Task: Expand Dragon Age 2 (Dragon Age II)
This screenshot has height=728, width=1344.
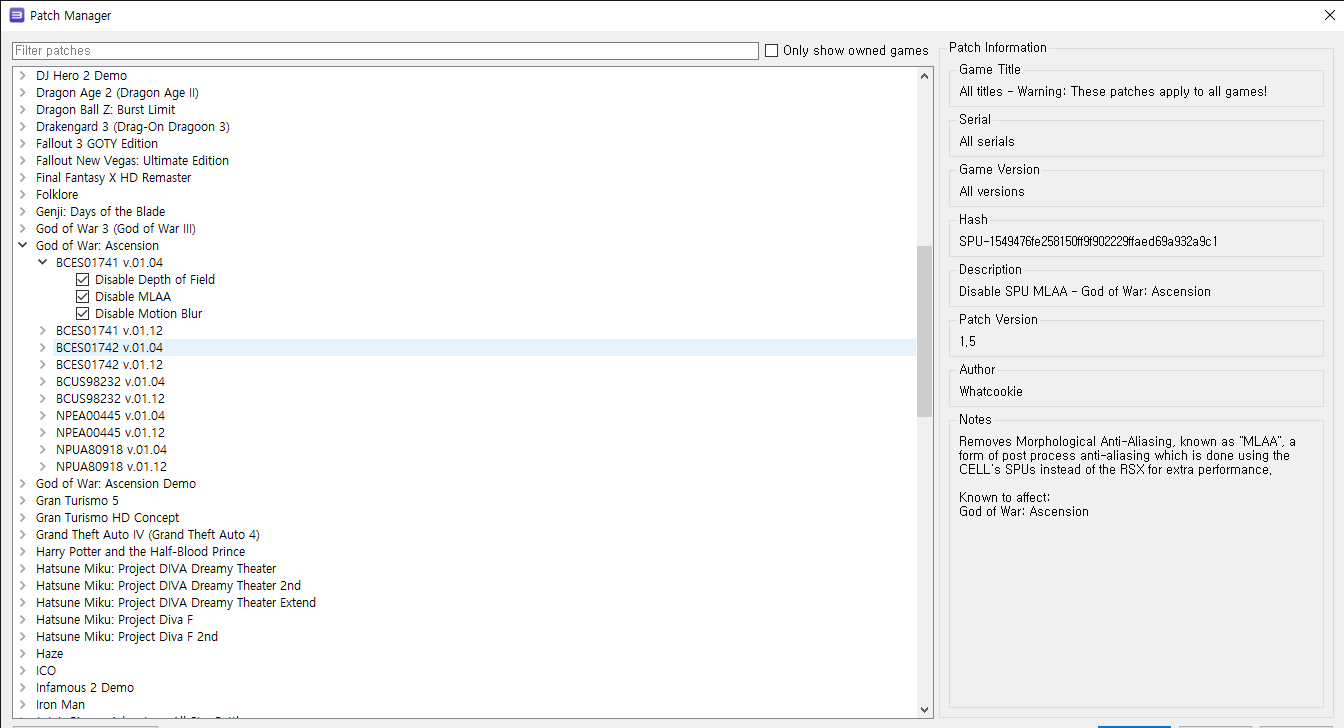Action: [23, 93]
